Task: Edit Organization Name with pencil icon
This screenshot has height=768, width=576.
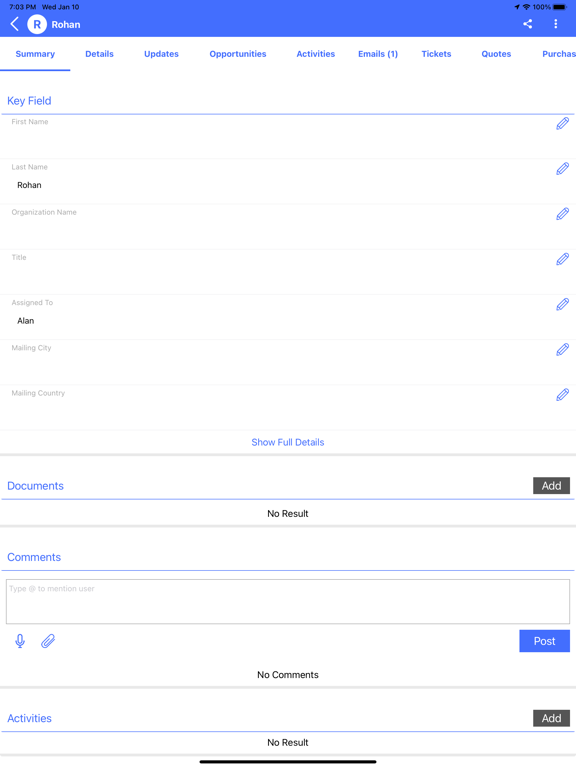Action: 562,214
